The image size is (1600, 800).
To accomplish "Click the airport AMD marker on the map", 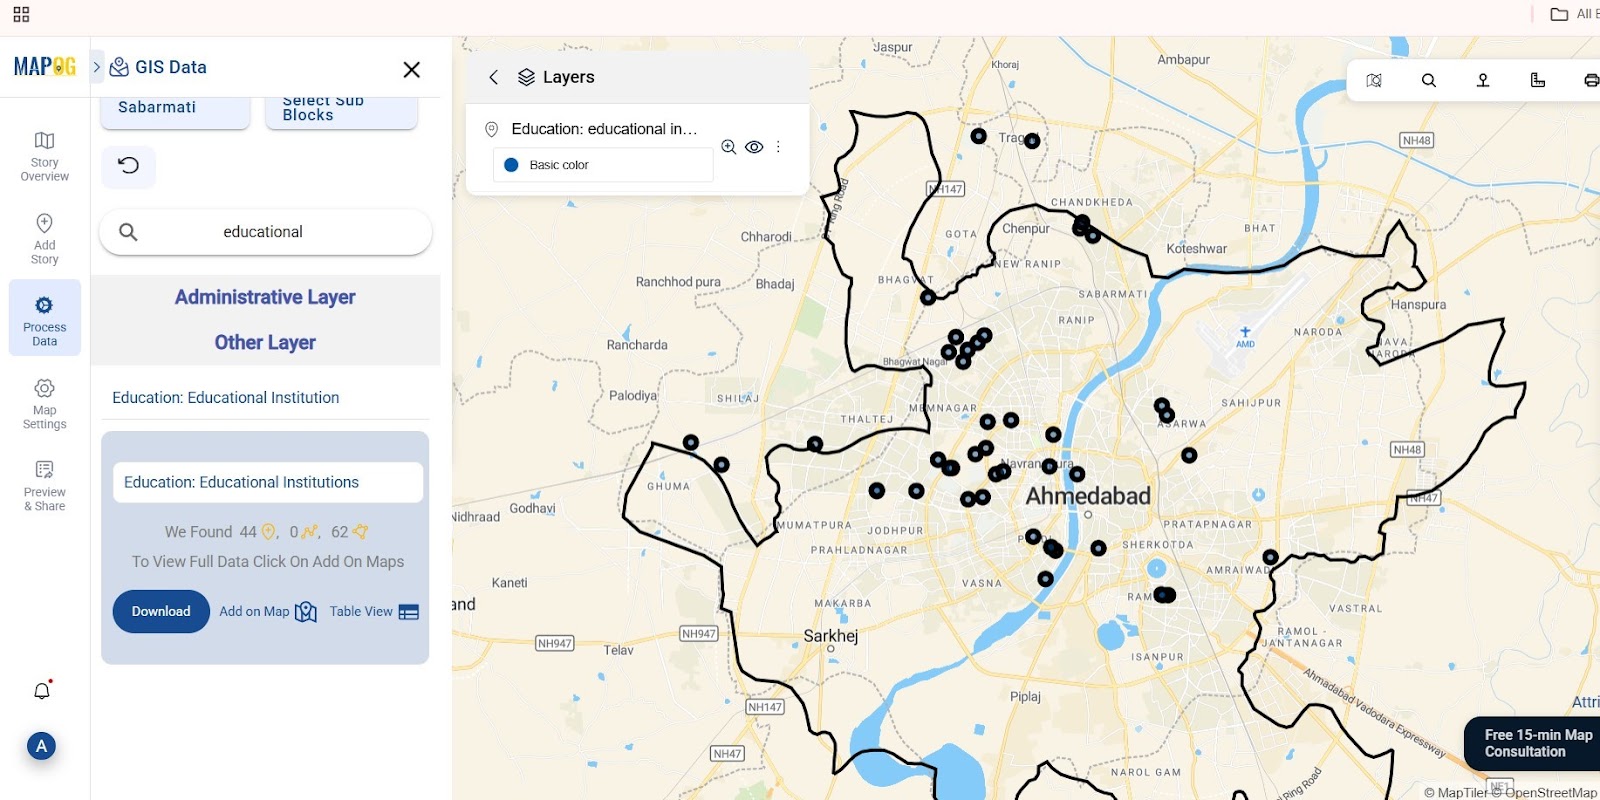I will point(1245,335).
